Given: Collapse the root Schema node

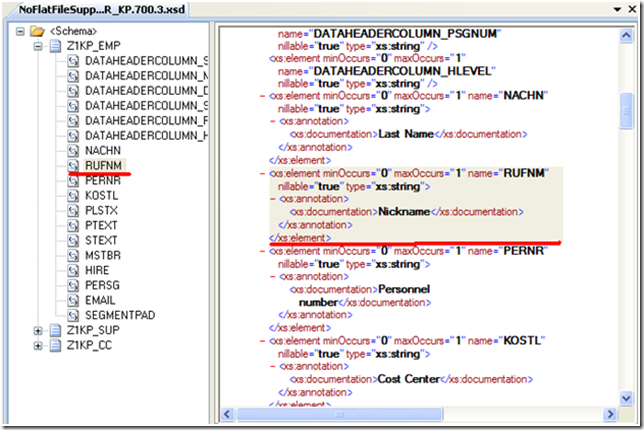Looking at the screenshot, I should point(22,31).
